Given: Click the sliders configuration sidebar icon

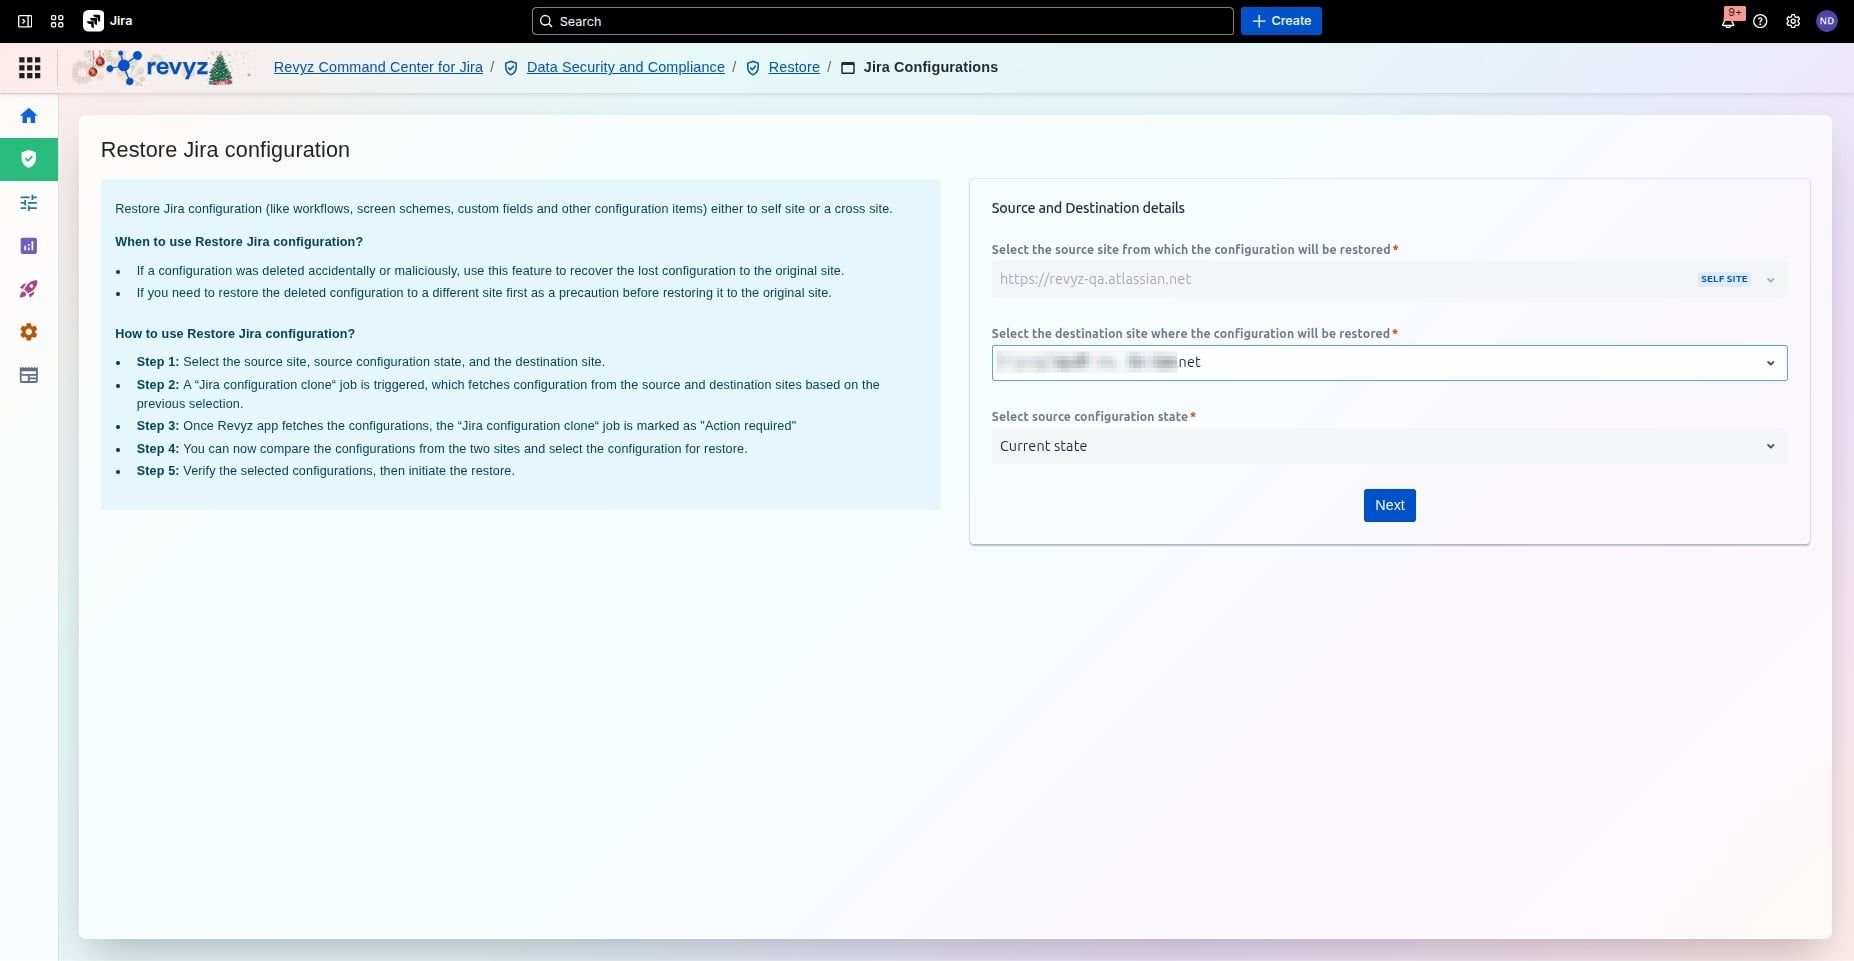Looking at the screenshot, I should (29, 203).
